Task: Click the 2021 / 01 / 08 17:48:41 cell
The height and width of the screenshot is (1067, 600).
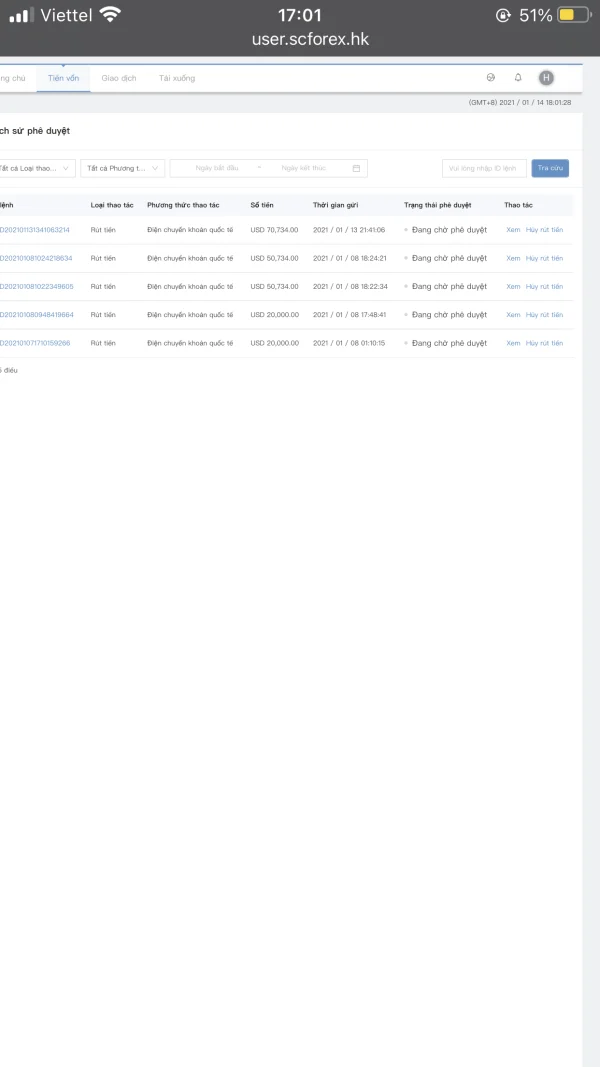Action: point(350,315)
